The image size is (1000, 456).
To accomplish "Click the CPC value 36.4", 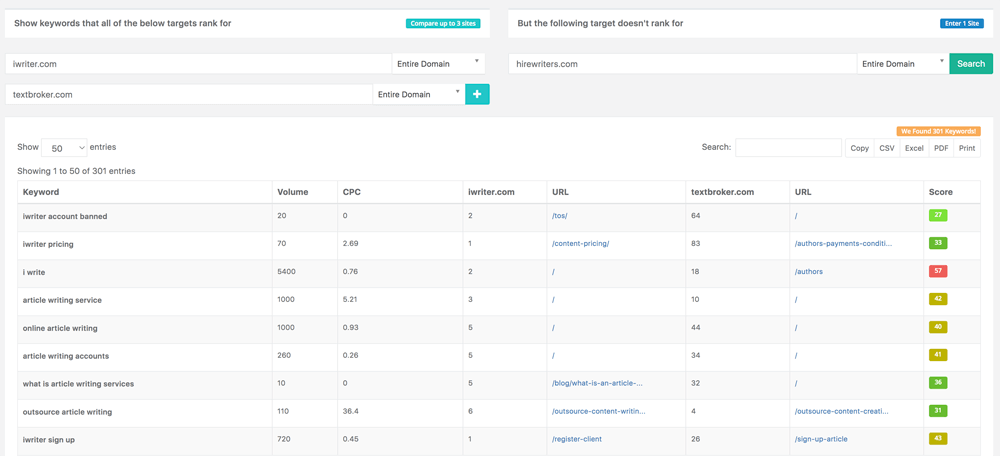I will click(350, 412).
